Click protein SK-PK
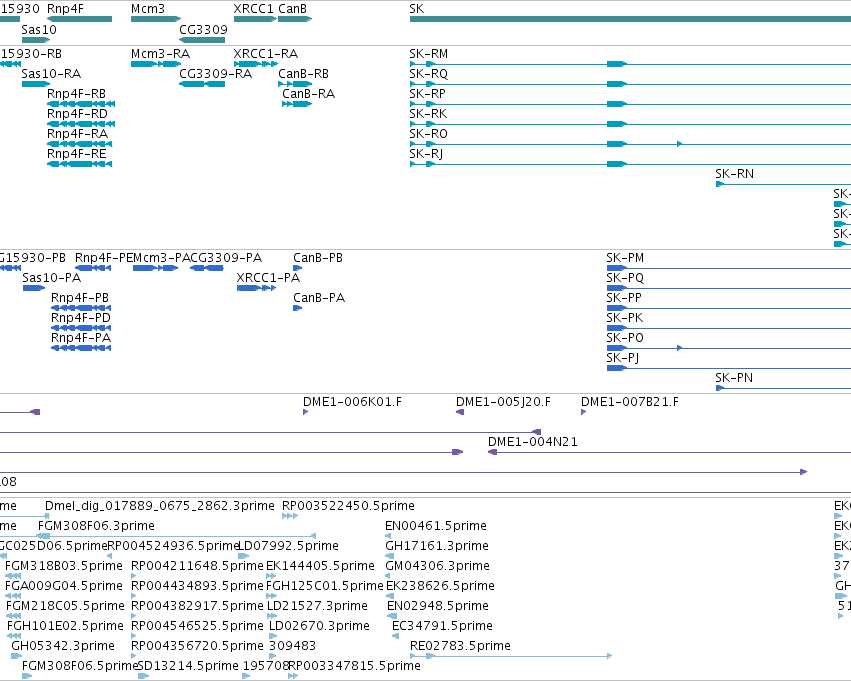851x681 pixels. 728,328
